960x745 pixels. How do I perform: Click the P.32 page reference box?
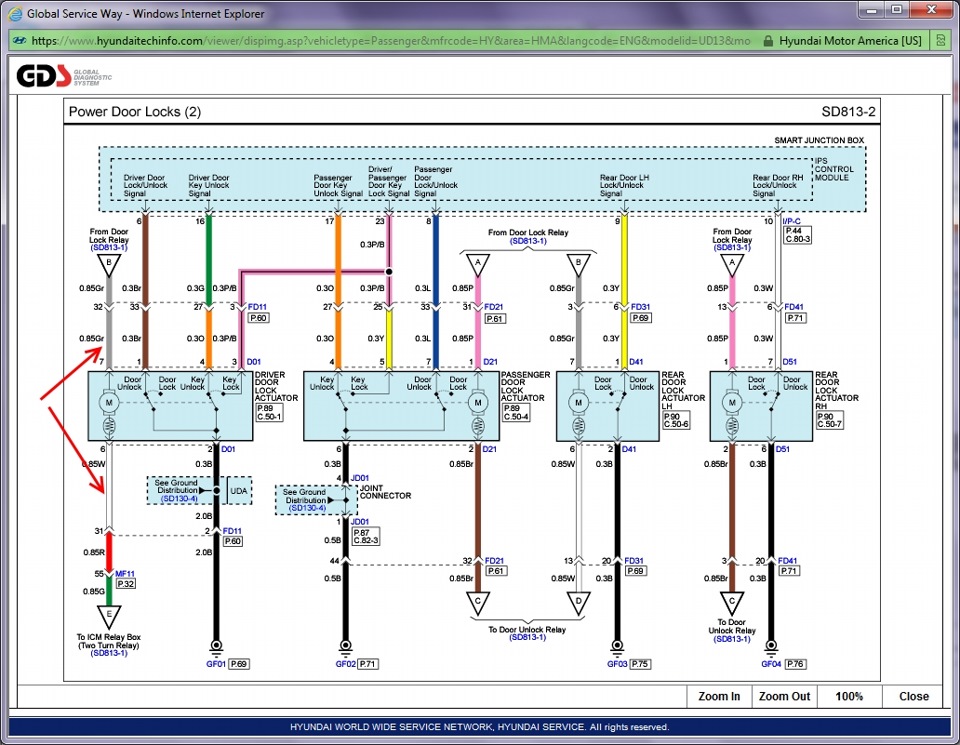[126, 584]
